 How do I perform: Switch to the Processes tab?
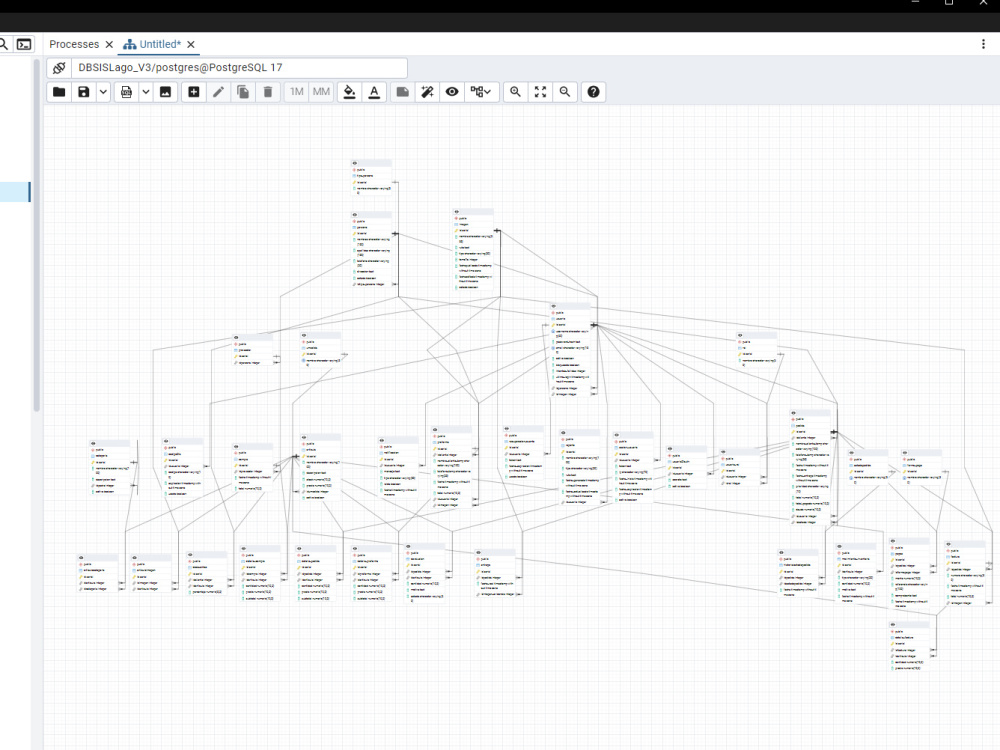[x=74, y=44]
